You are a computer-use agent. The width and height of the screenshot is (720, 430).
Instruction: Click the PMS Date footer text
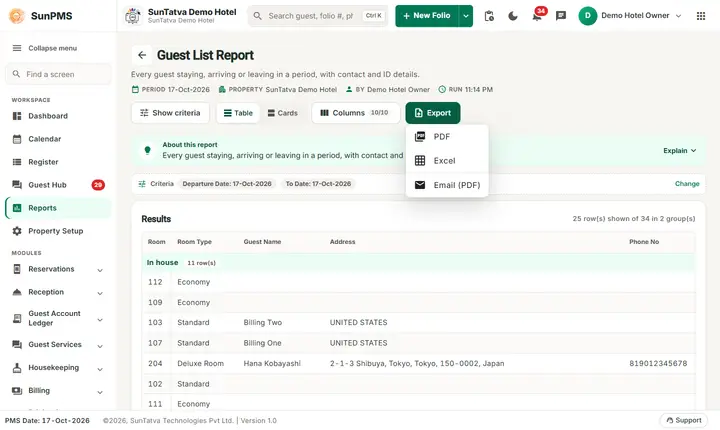(47, 420)
